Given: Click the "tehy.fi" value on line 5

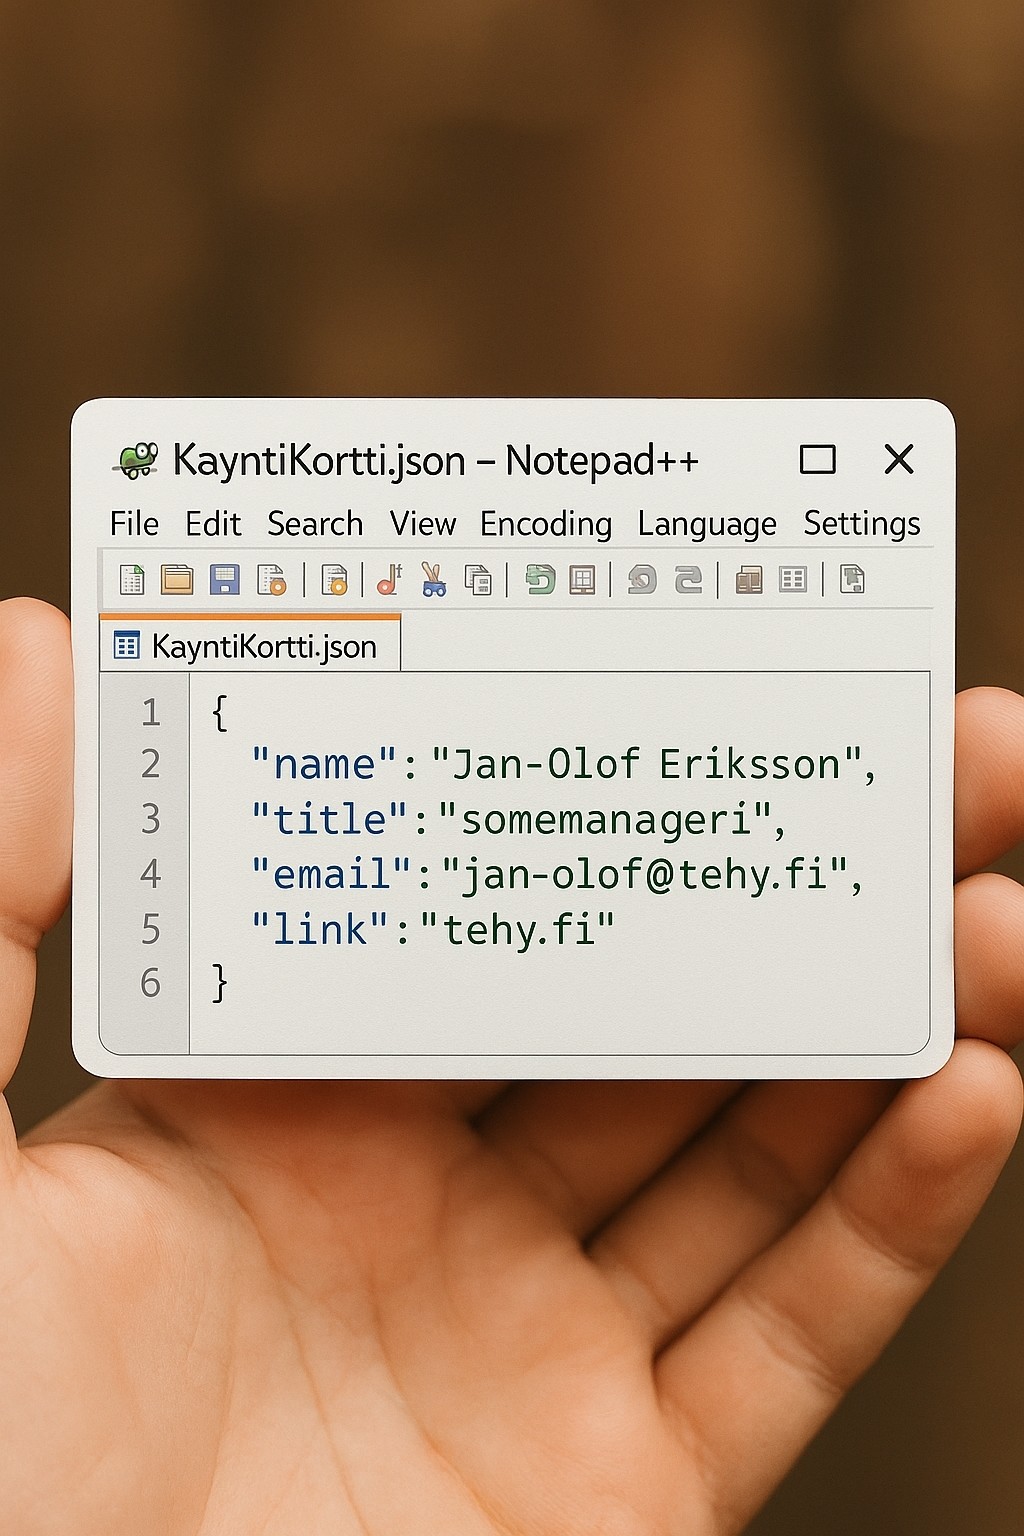Looking at the screenshot, I should 517,930.
